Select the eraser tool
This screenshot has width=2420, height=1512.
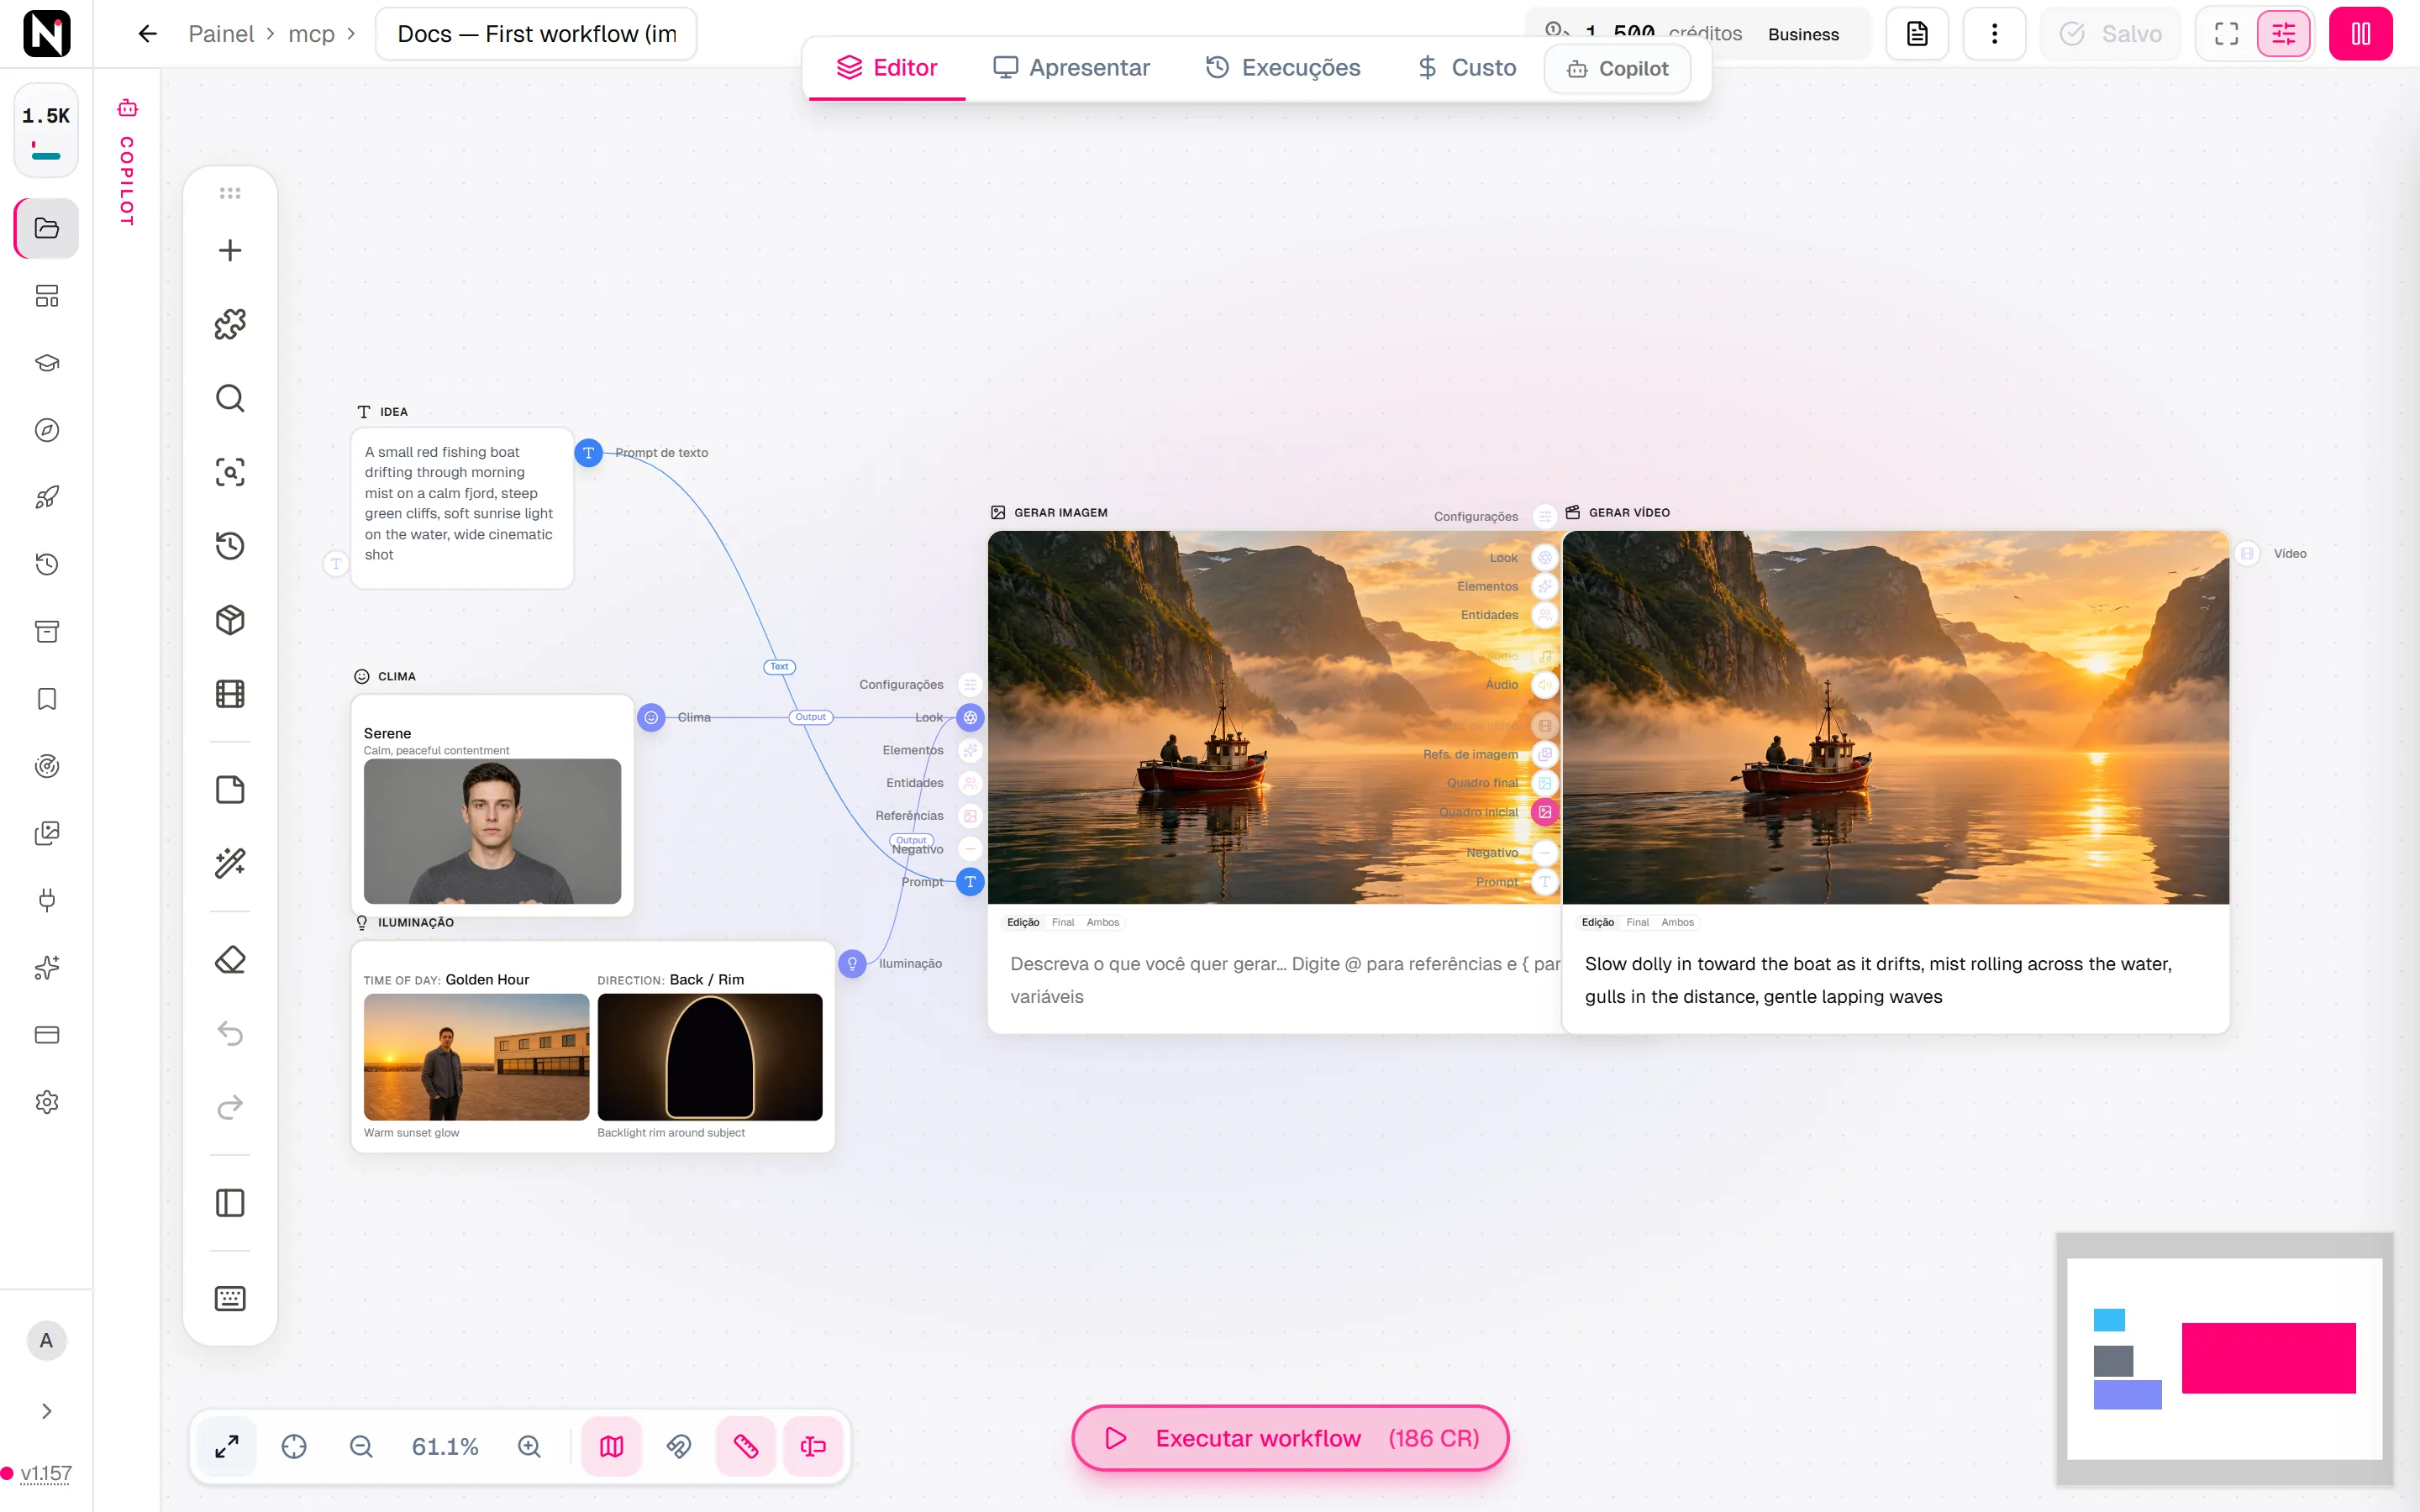[x=230, y=959]
